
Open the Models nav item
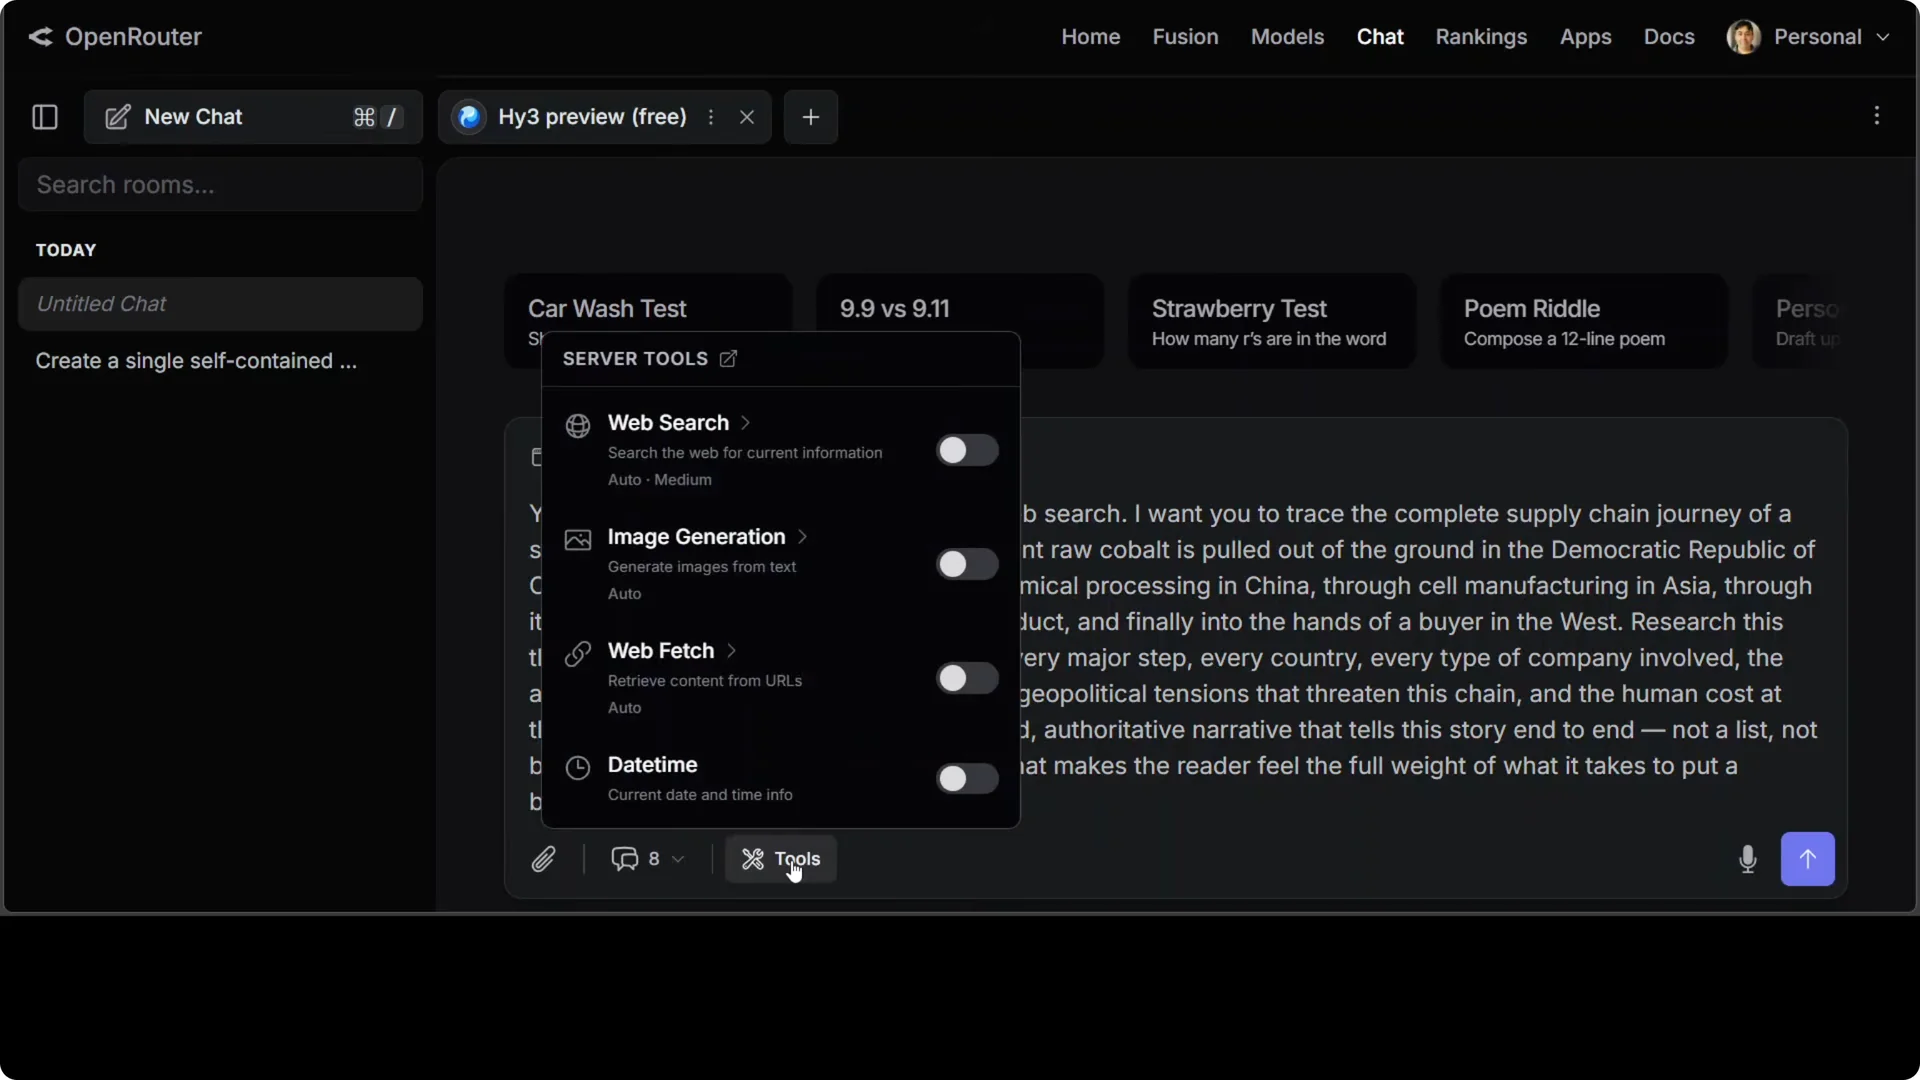point(1287,37)
